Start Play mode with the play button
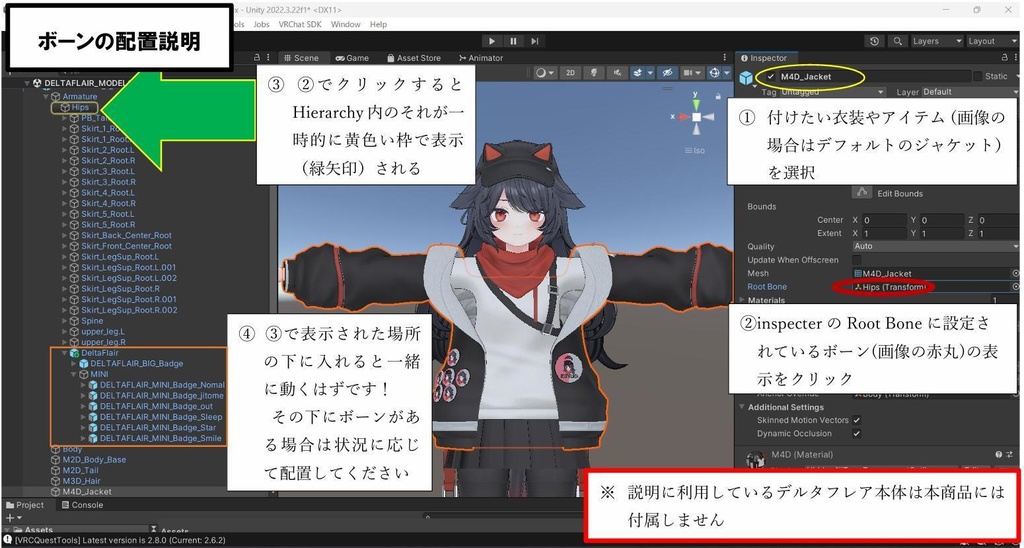This screenshot has width=1024, height=548. 492,41
